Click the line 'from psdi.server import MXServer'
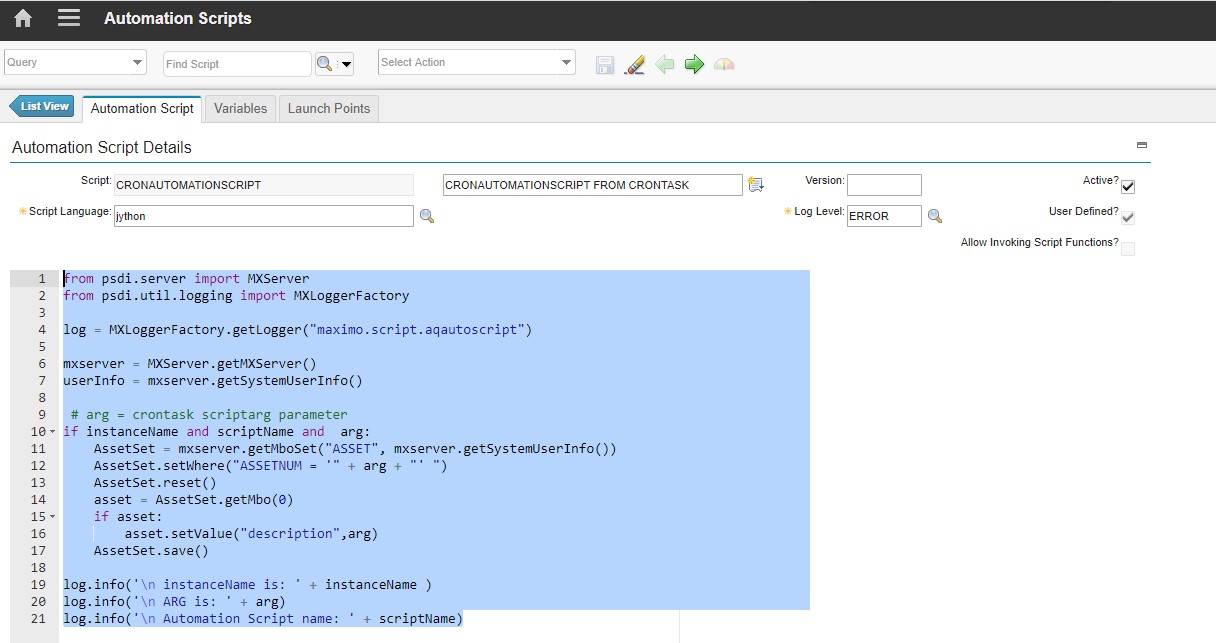 [x=186, y=279]
